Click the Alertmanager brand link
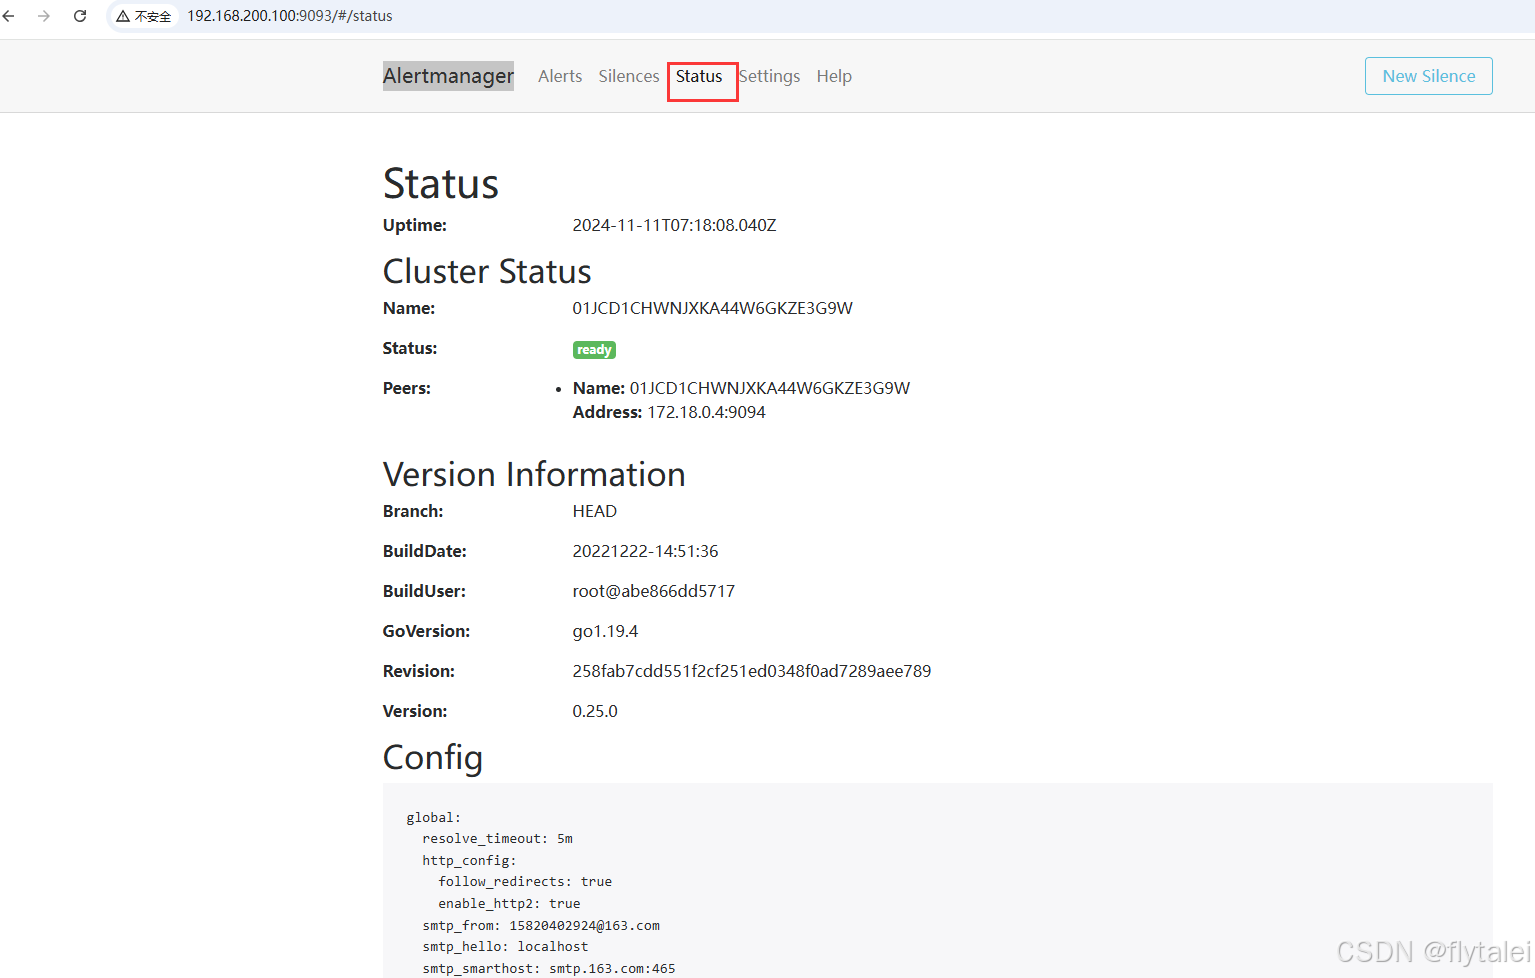Image resolution: width=1535 pixels, height=978 pixels. [448, 76]
